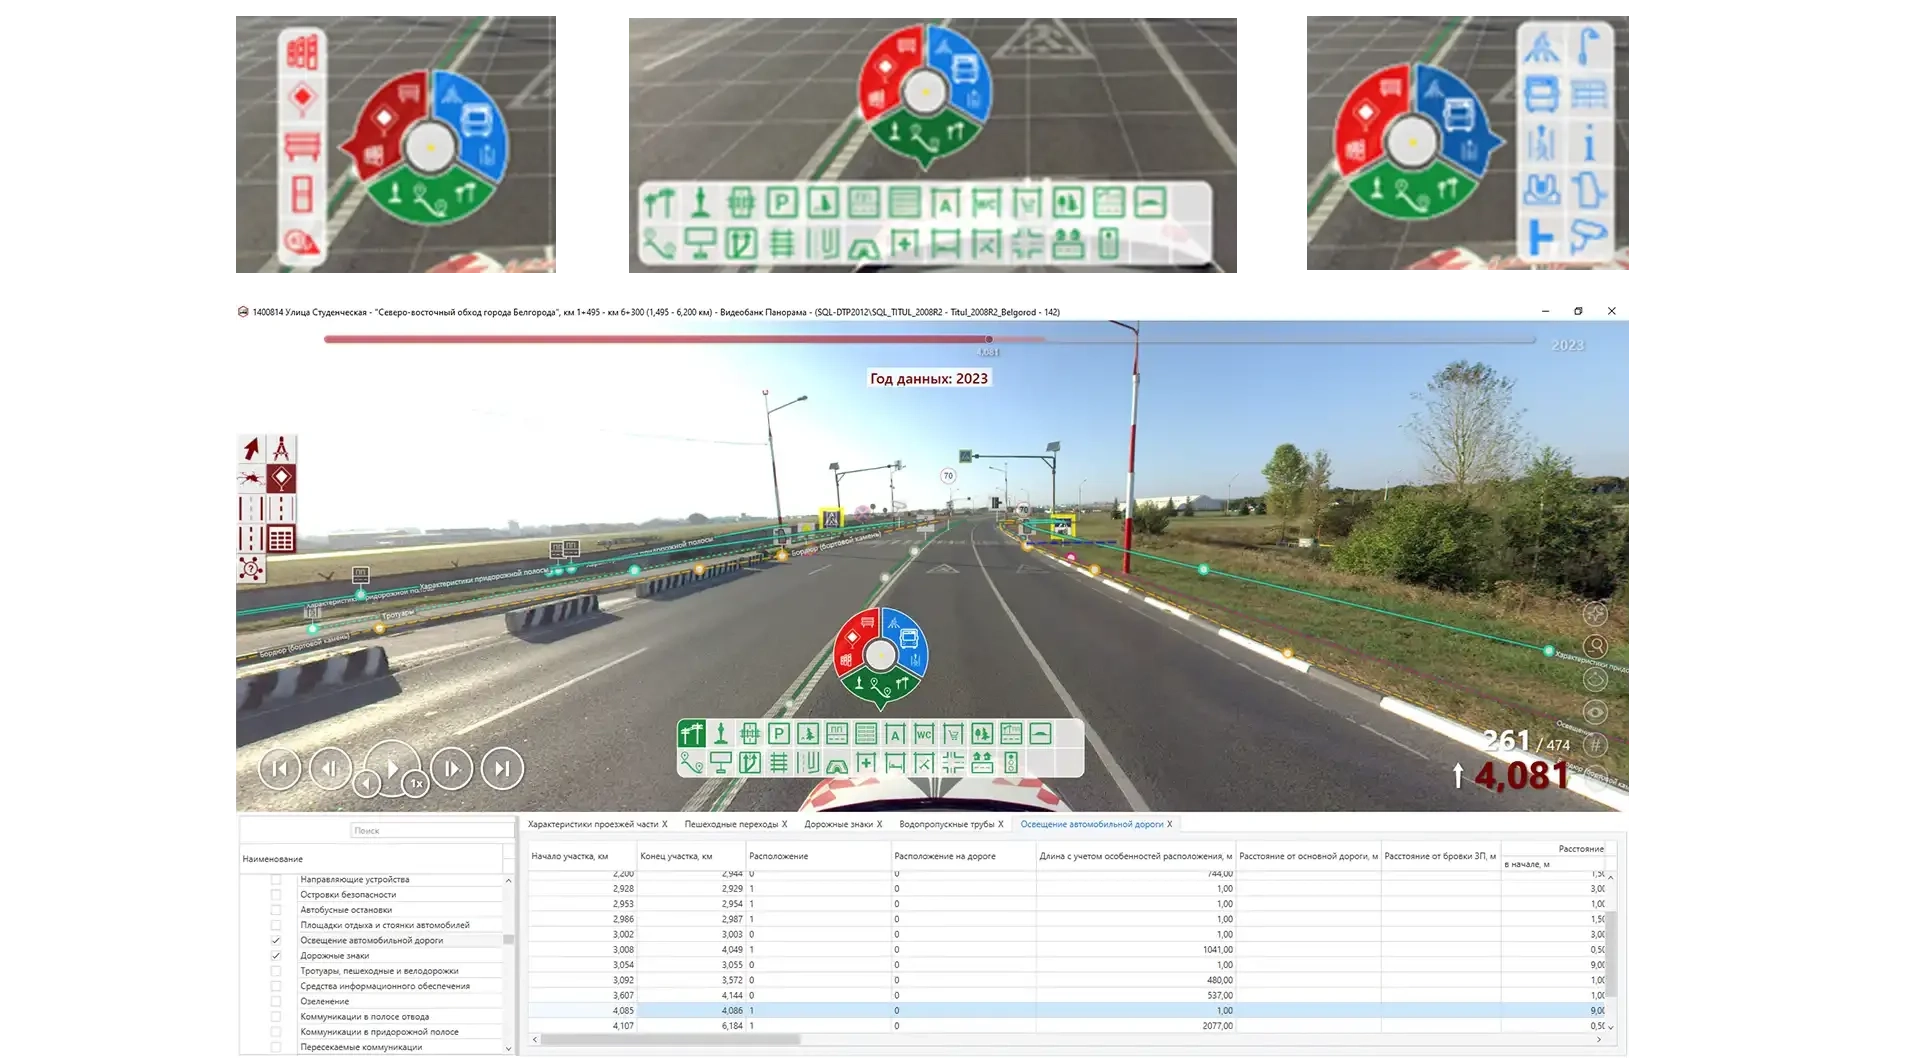1920x1058 pixels.
Task: Select the green WC restroom icon
Action: pos(924,733)
